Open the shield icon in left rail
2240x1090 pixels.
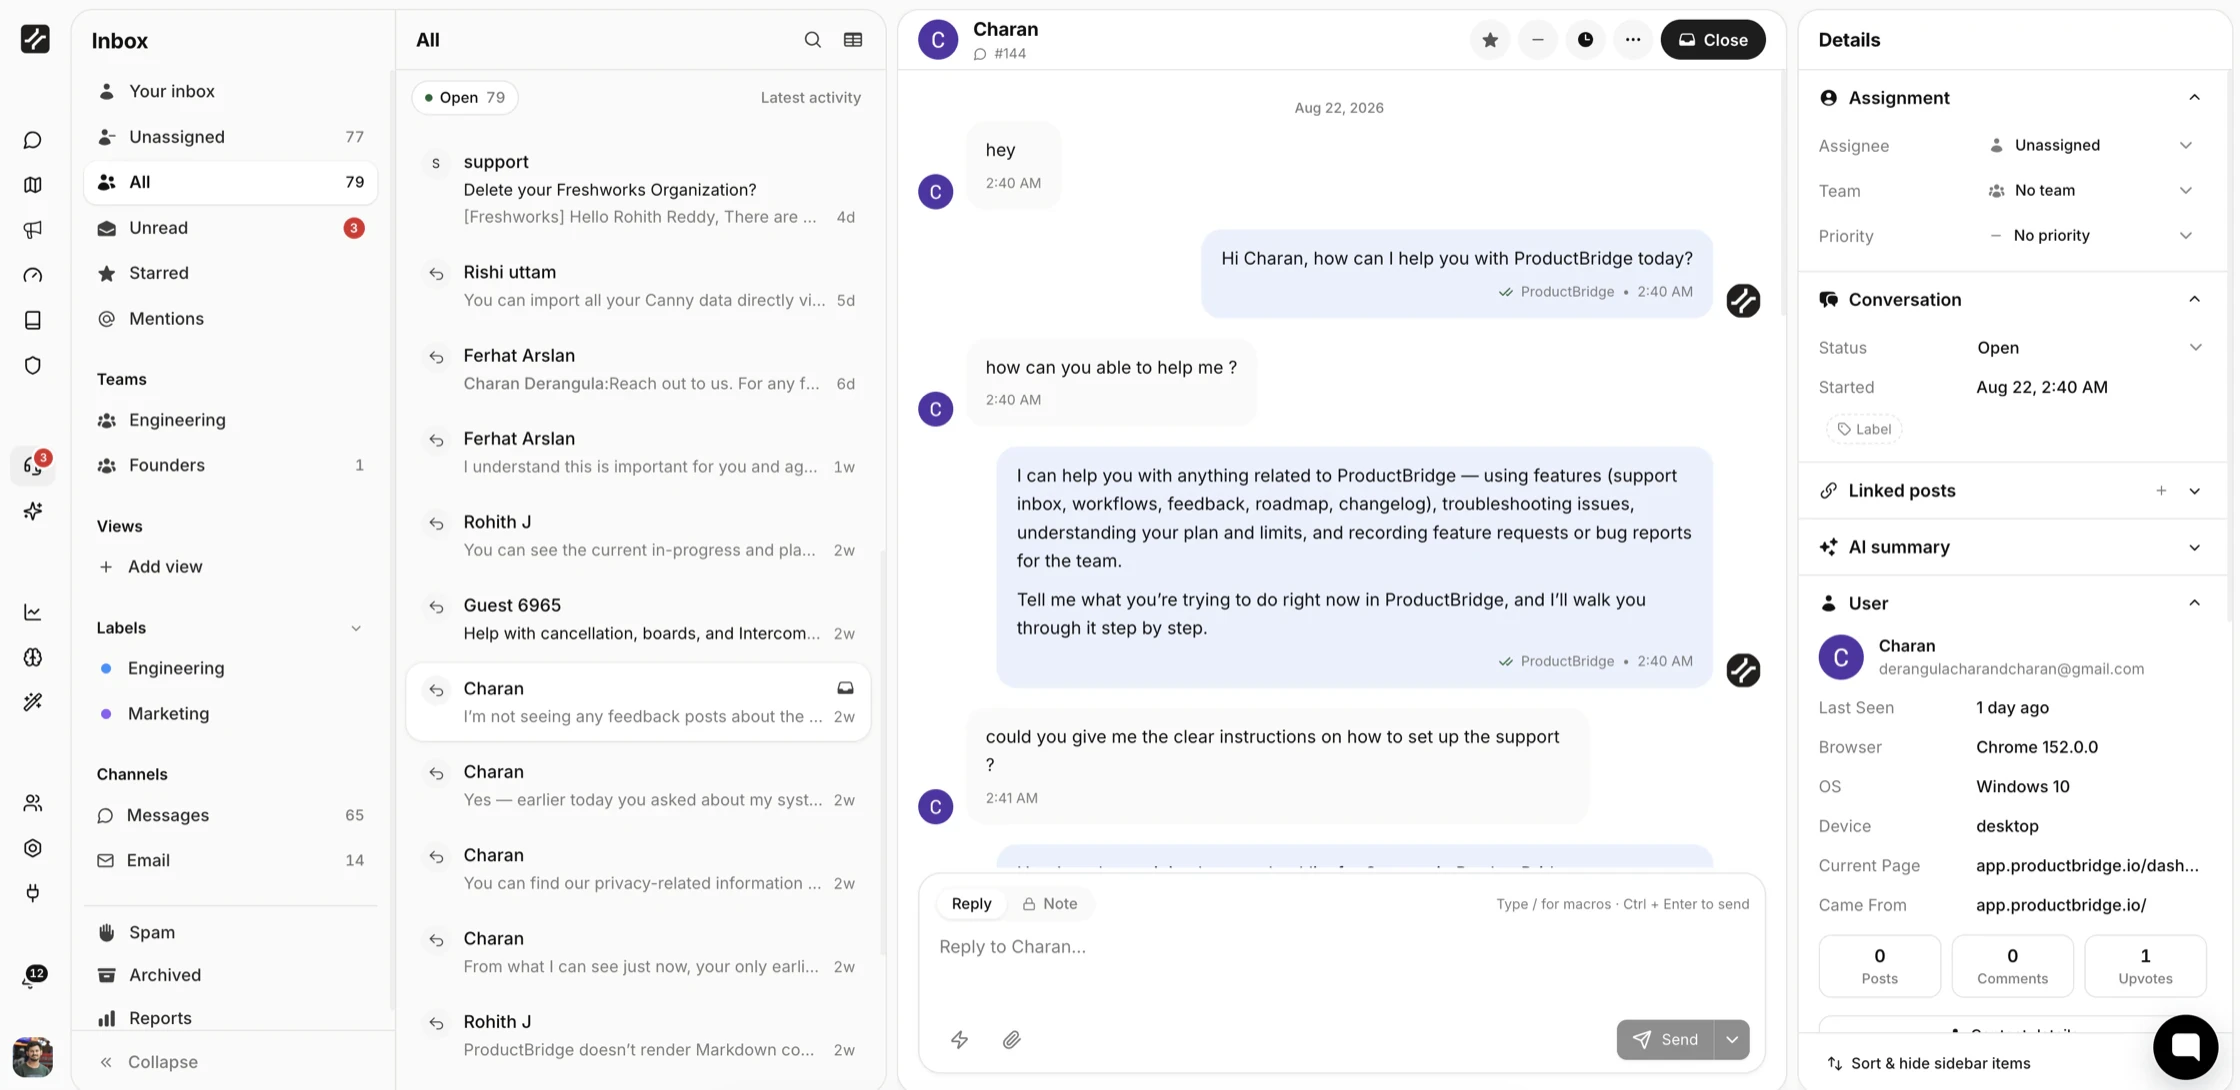pyautogui.click(x=33, y=365)
